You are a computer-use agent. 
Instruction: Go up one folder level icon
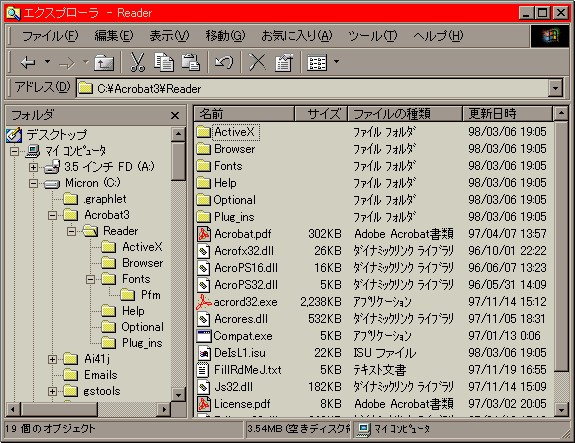point(104,62)
